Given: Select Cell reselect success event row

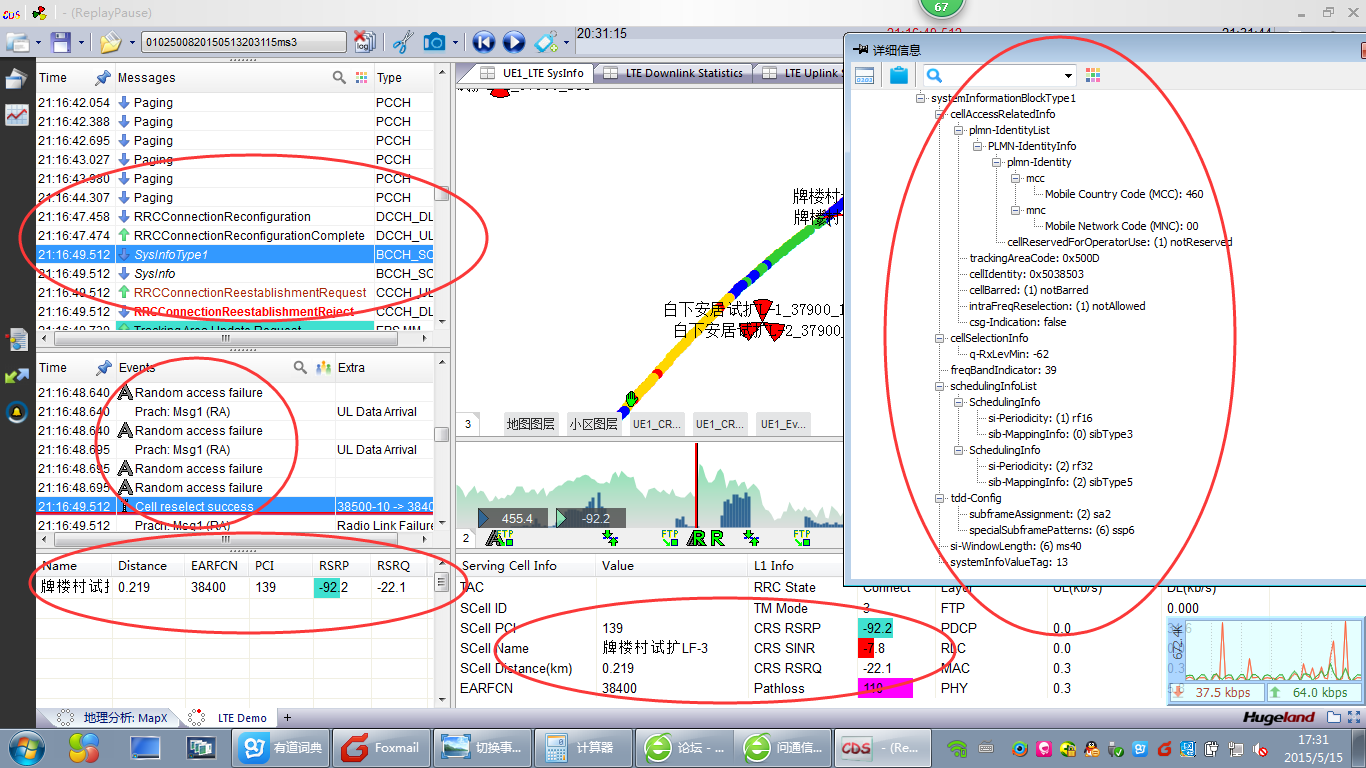Looking at the screenshot, I should point(235,506).
